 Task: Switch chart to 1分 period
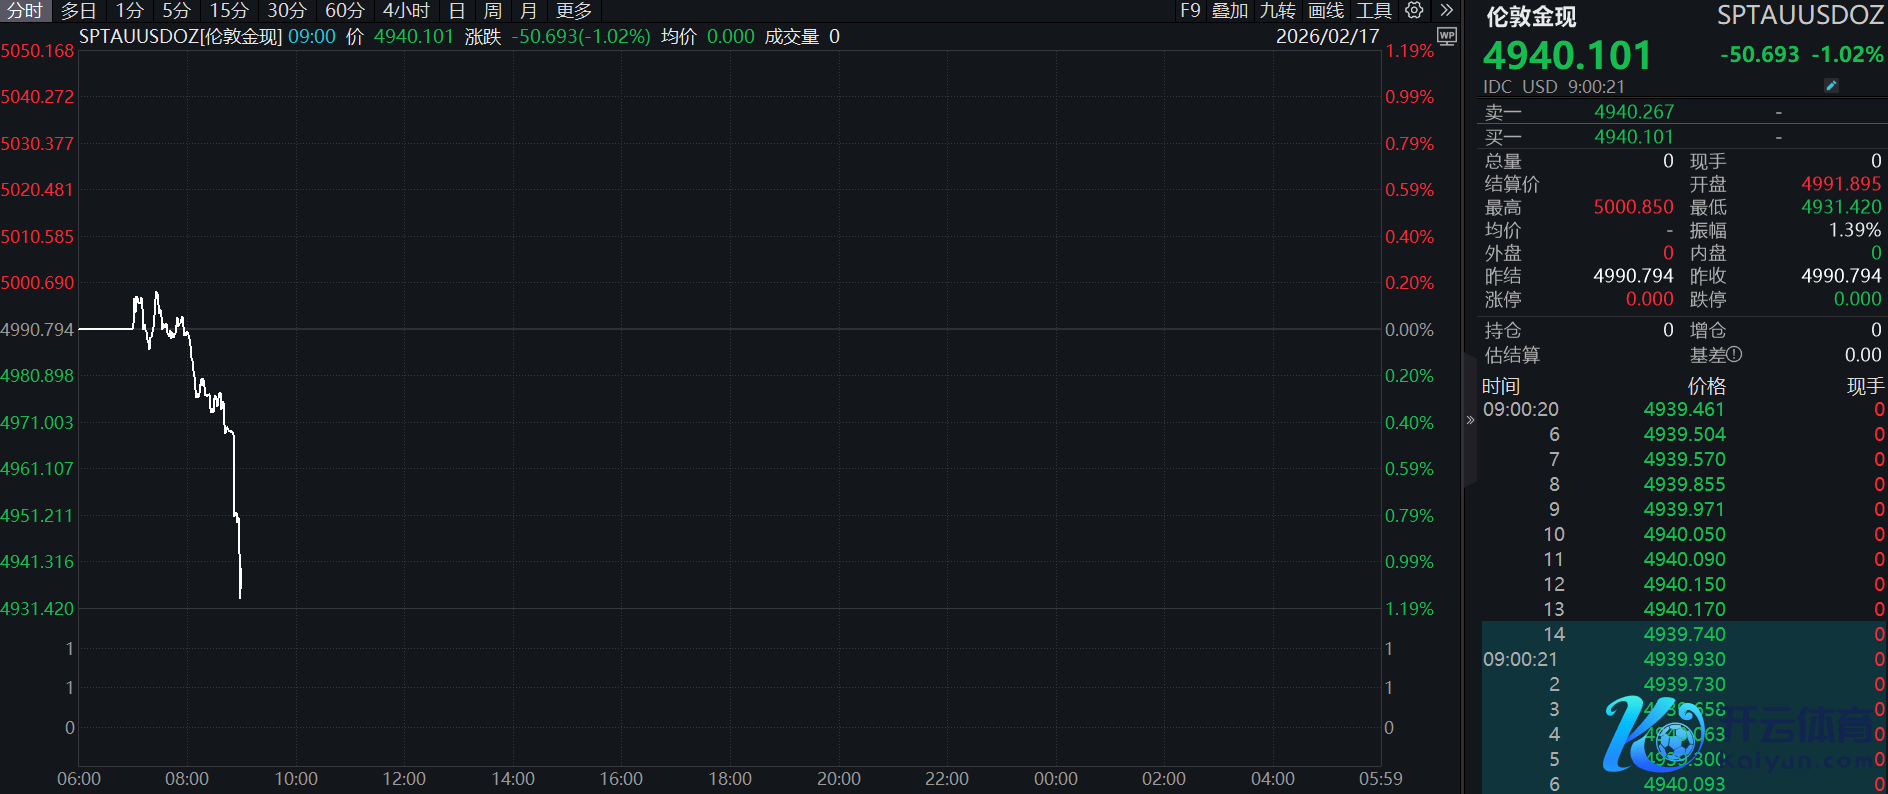129,11
